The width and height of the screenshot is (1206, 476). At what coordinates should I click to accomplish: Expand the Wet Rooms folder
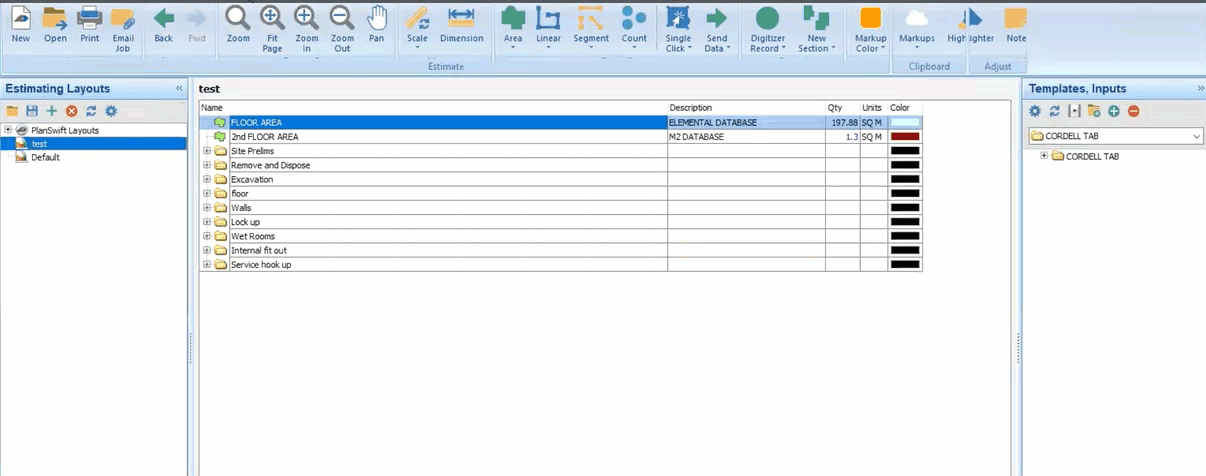207,236
